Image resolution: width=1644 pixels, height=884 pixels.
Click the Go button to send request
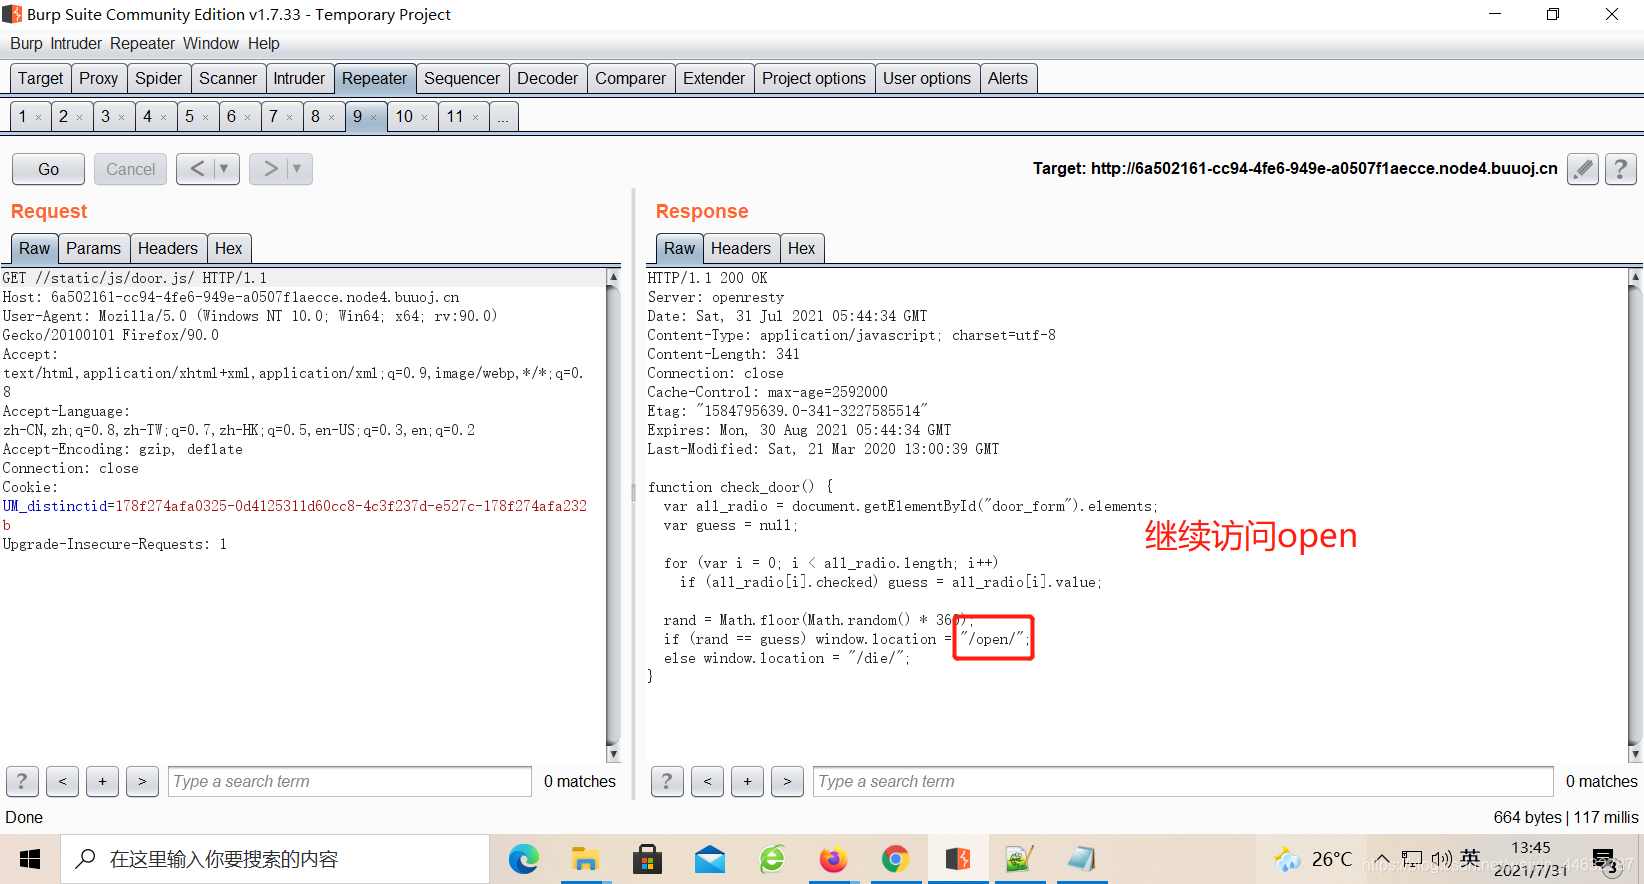[x=48, y=169]
